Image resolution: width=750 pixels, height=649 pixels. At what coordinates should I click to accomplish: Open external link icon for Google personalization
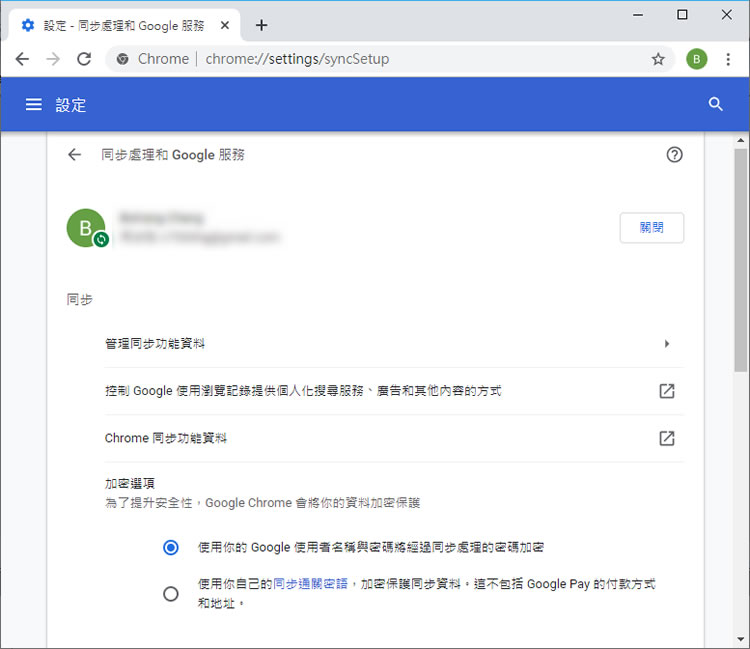click(667, 391)
